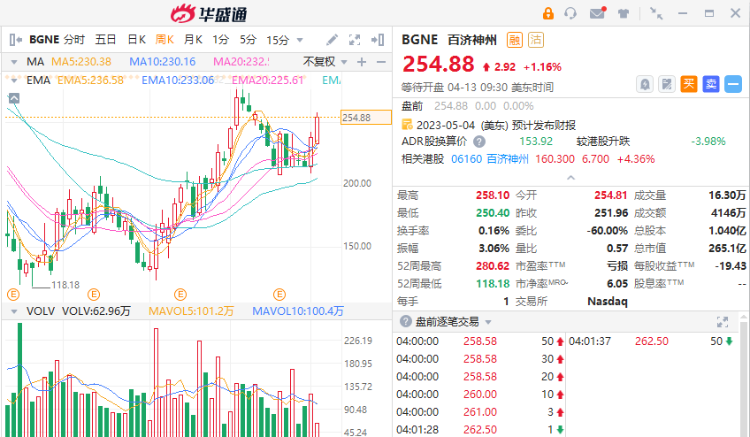The image size is (750, 437).
Task: Click the price alert bell icon
Action: pos(645,84)
